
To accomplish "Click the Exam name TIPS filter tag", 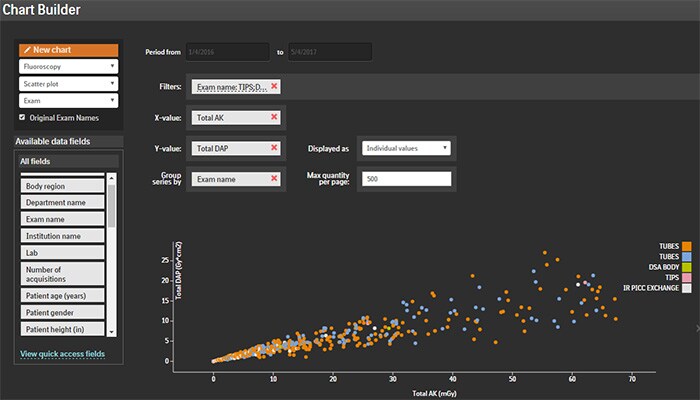I will pyautogui.click(x=236, y=87).
